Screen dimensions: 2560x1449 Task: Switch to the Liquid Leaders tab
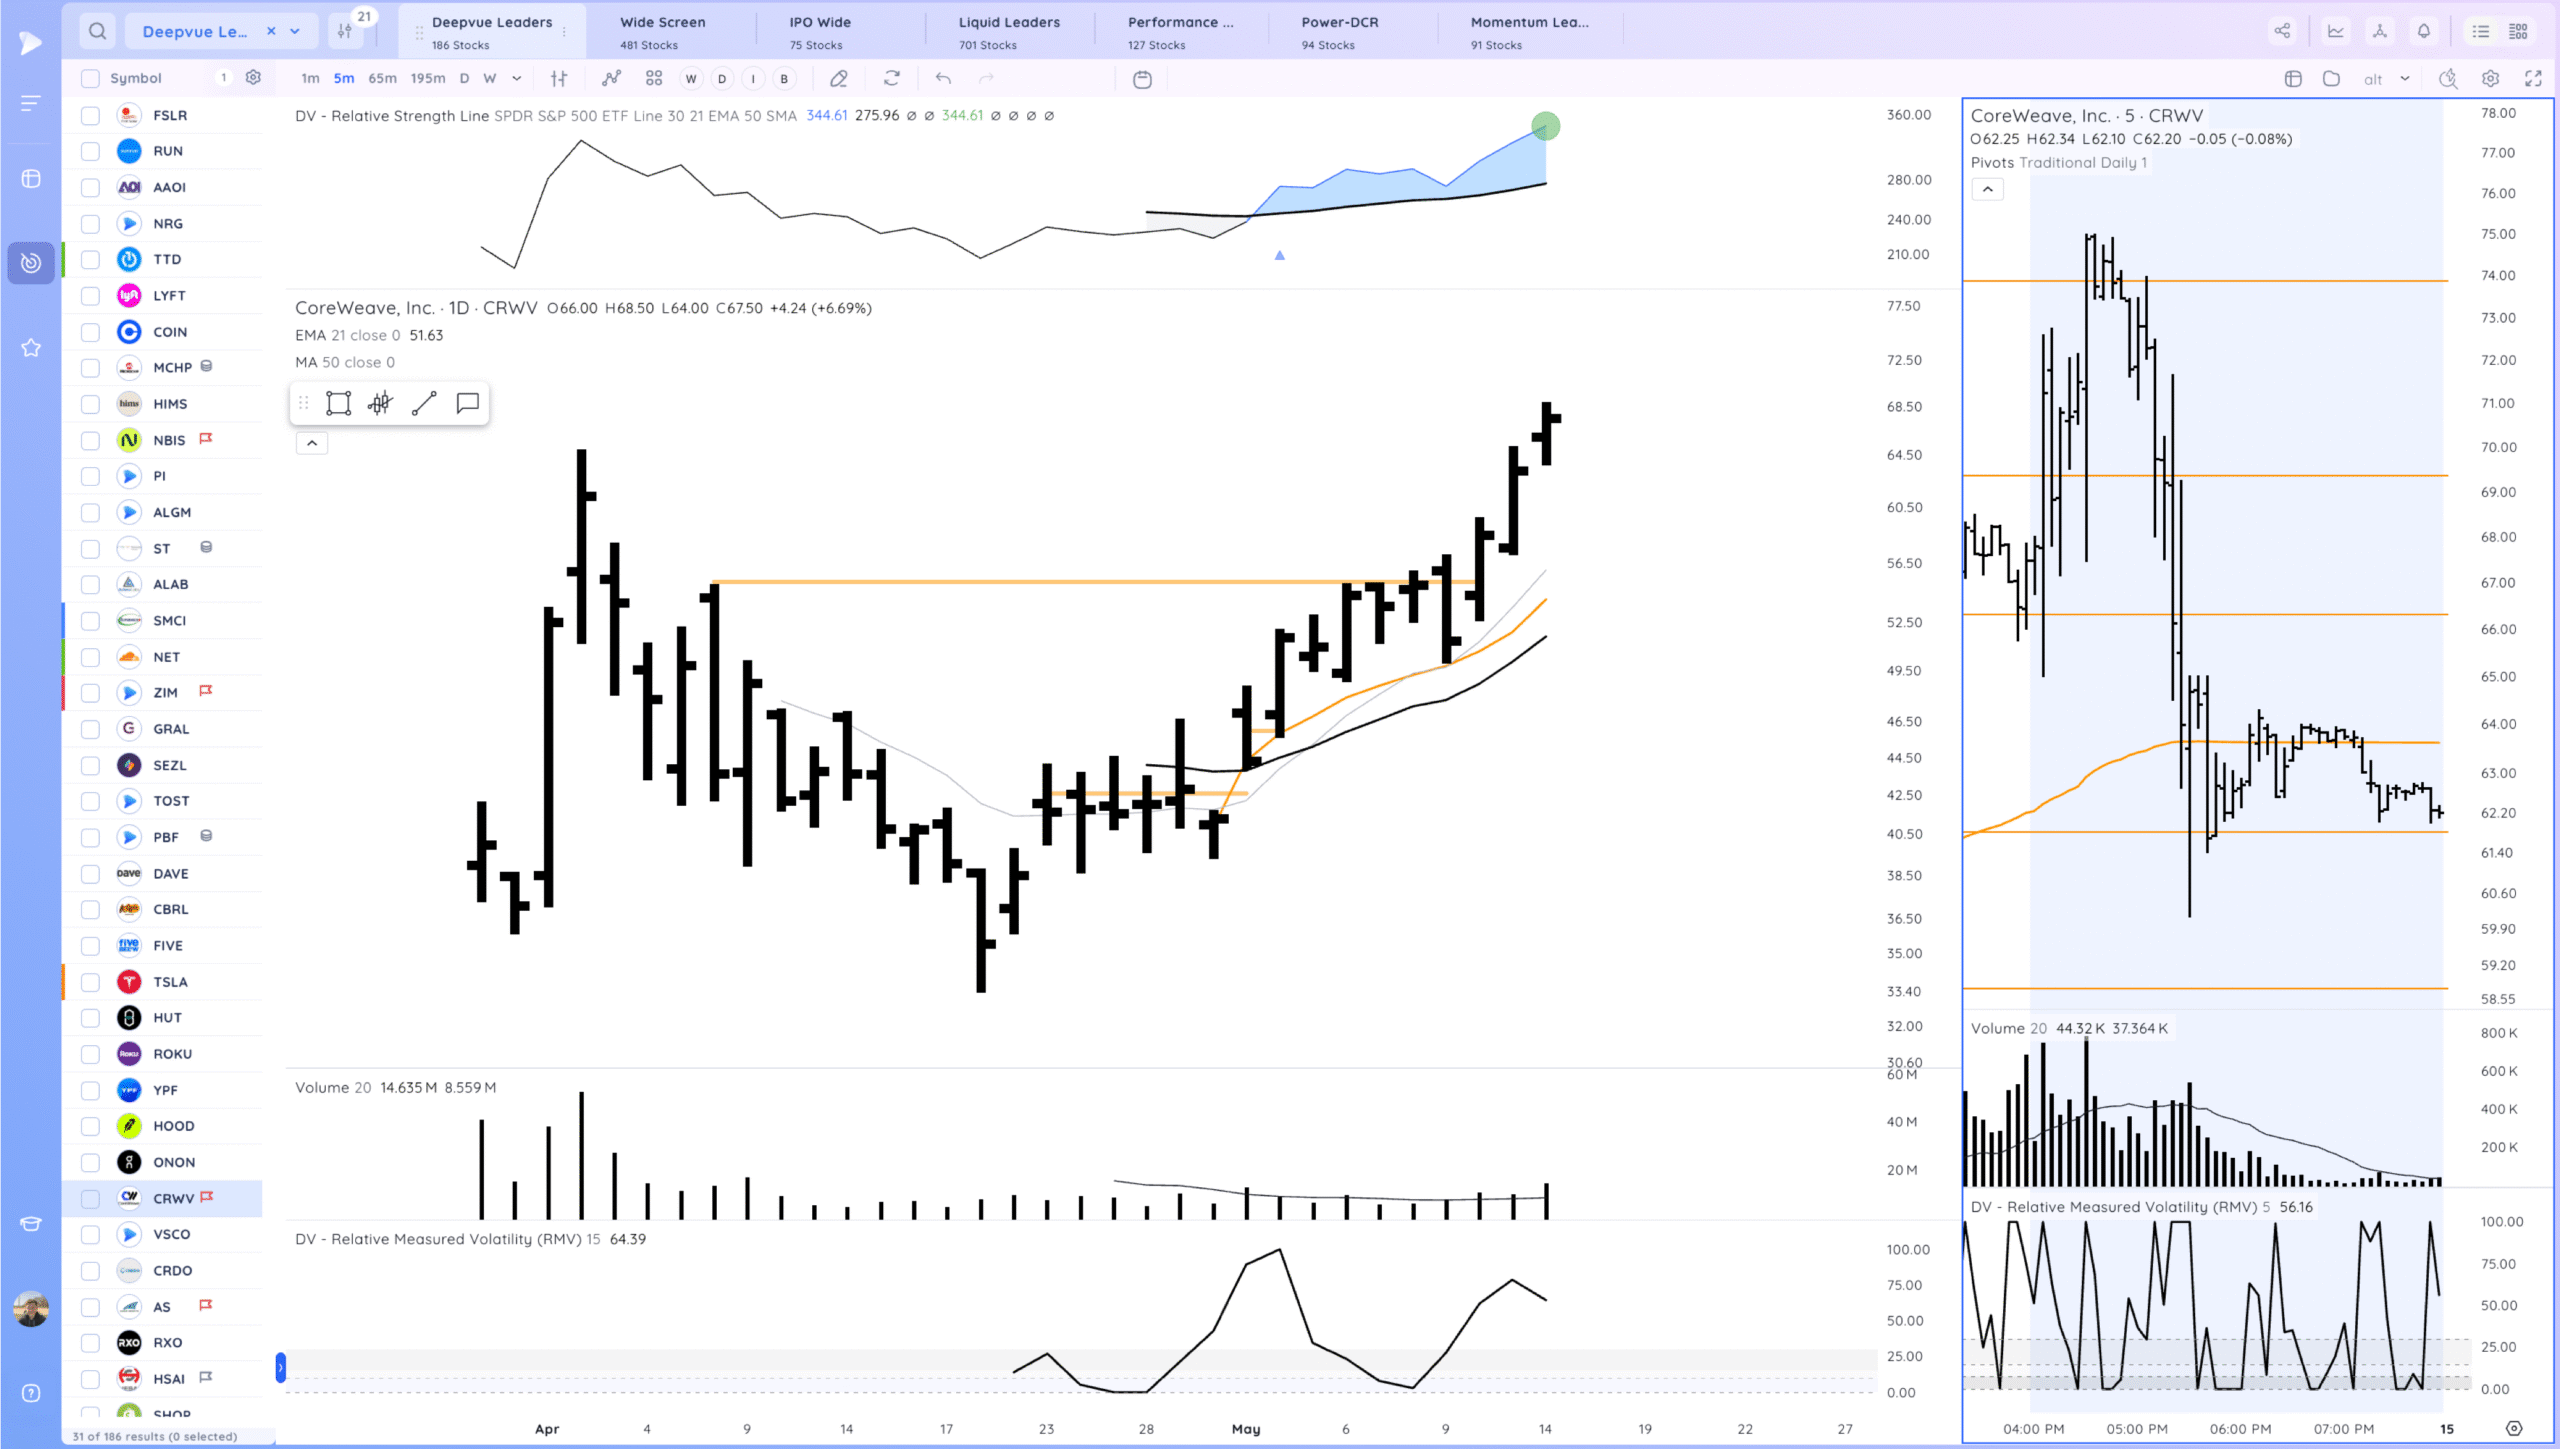pyautogui.click(x=1009, y=31)
